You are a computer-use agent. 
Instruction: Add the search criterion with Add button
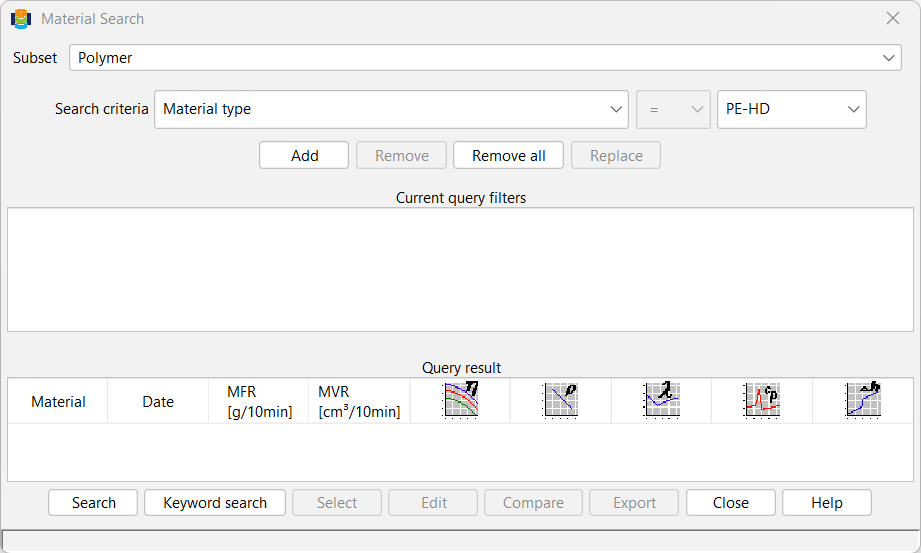(x=304, y=156)
